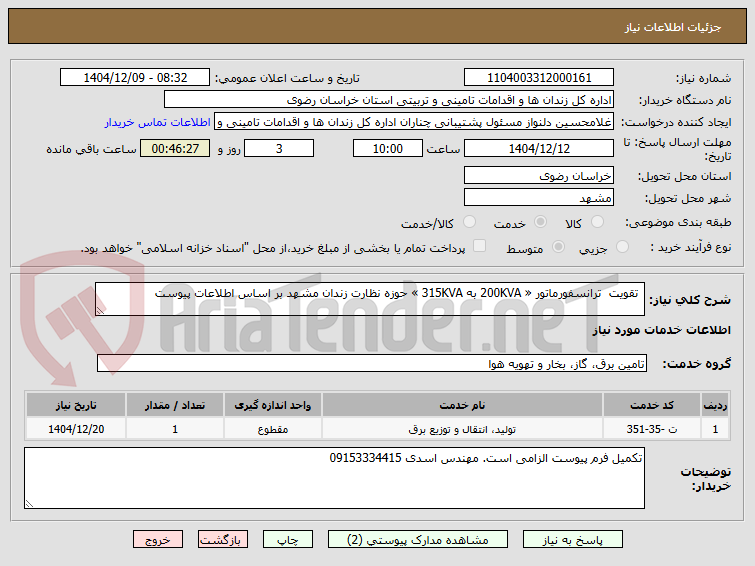Click the announcement date field 1404/12/09 - 08:32

coord(135,77)
